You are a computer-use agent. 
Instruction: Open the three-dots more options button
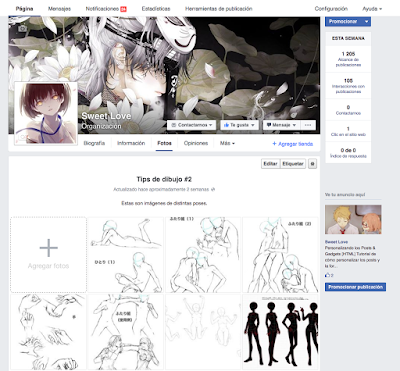[x=308, y=125]
